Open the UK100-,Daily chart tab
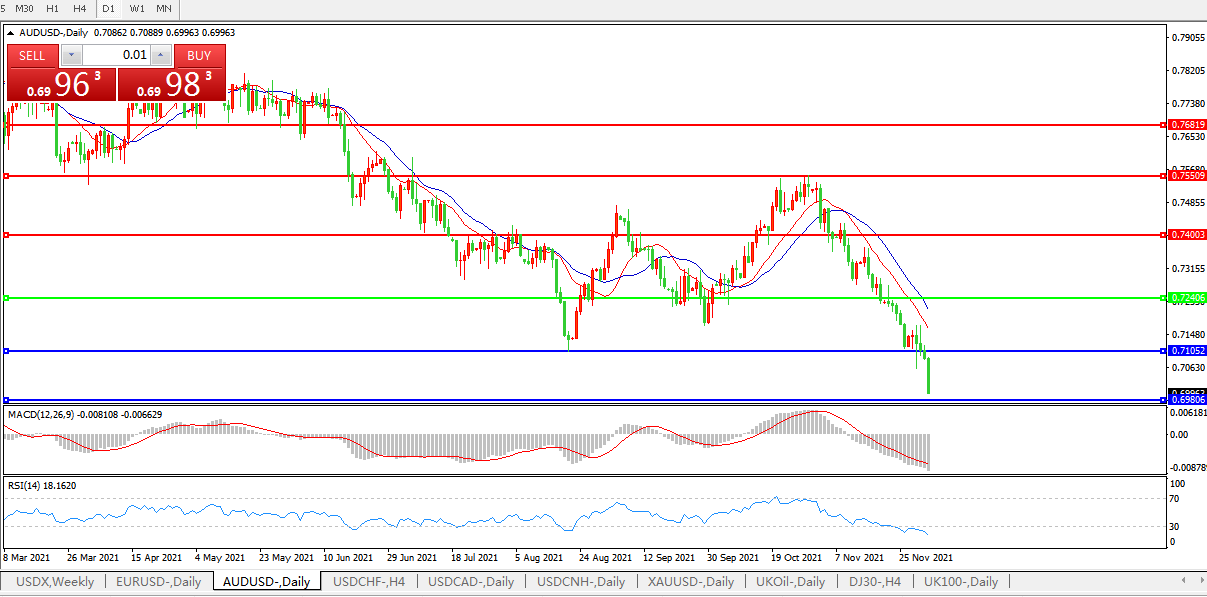This screenshot has height=597, width=1207. pos(960,581)
